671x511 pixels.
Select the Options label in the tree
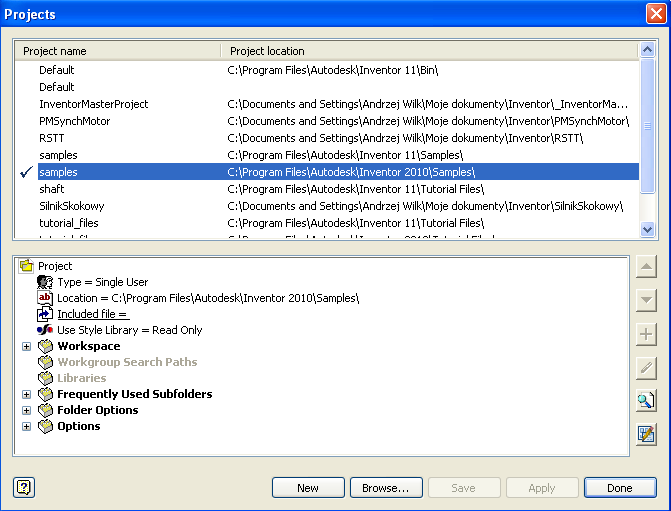[79, 426]
